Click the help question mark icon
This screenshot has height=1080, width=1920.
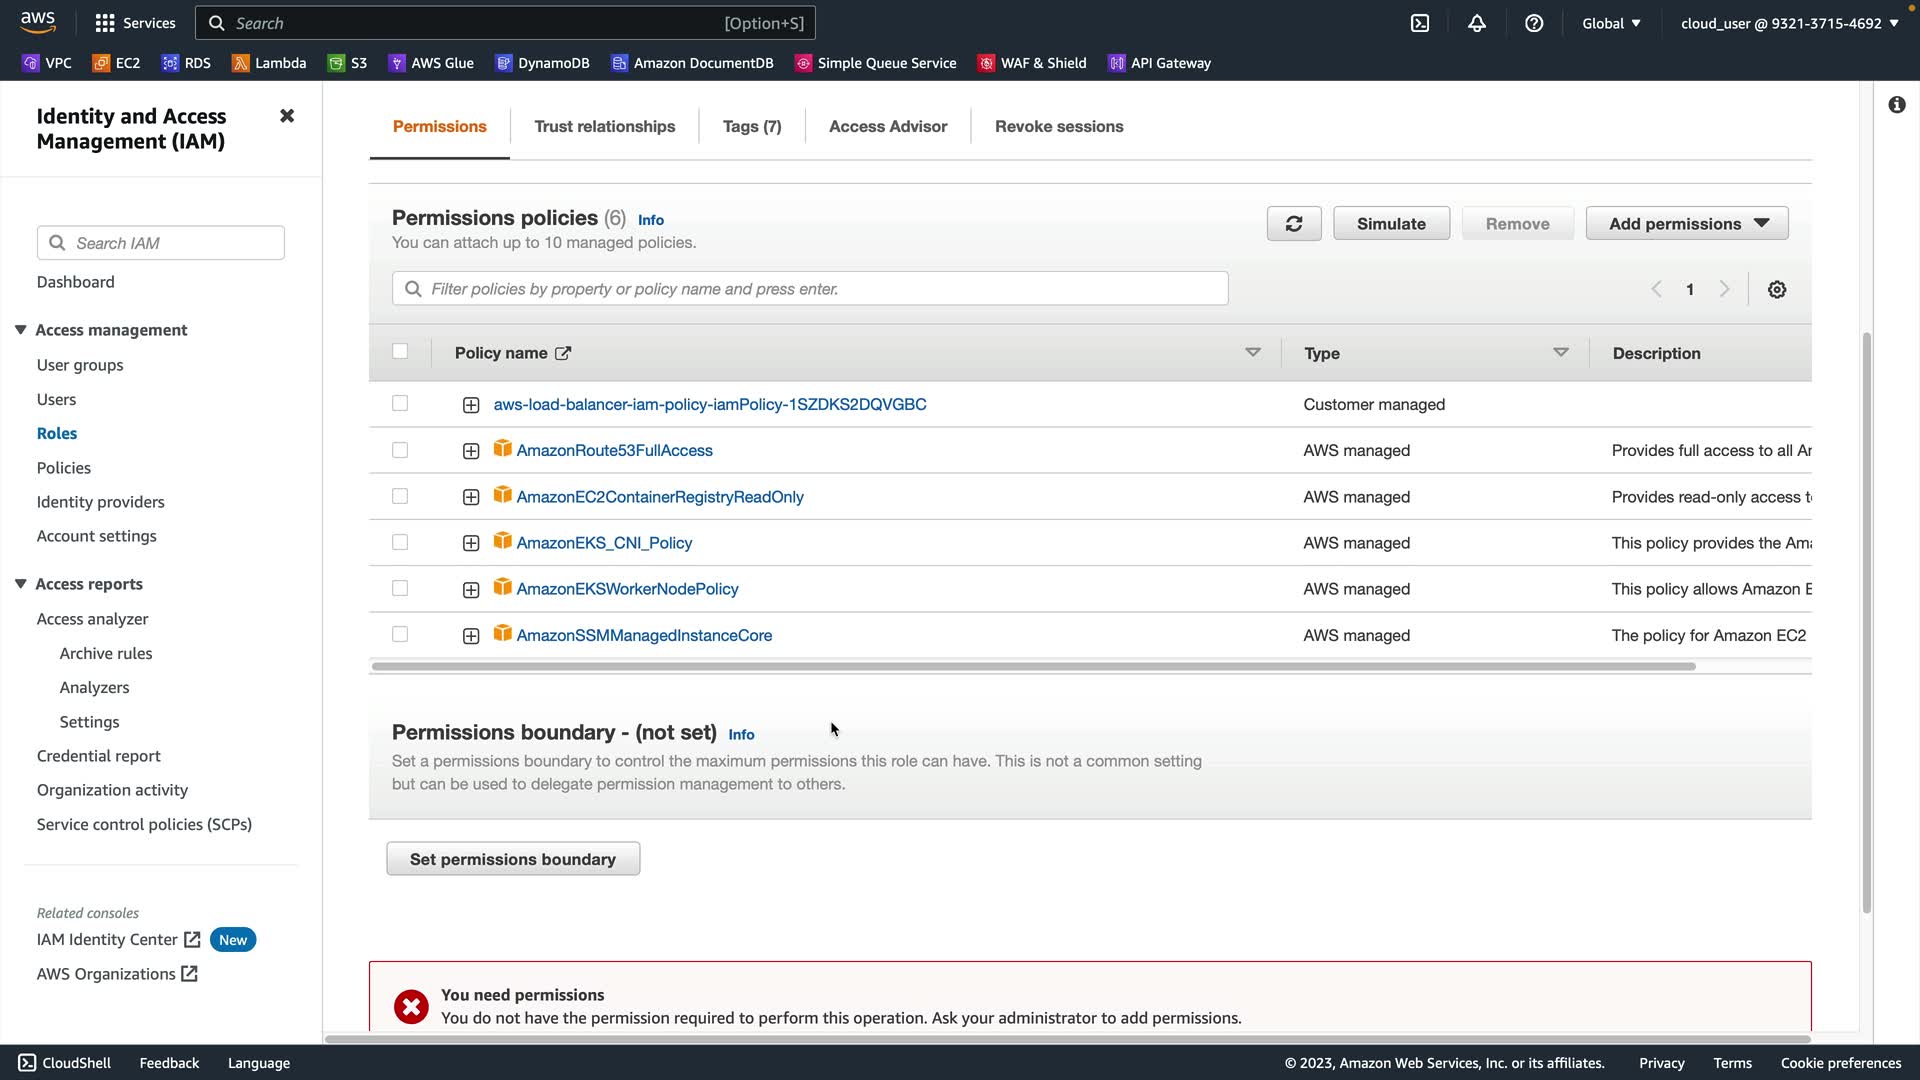pos(1534,23)
